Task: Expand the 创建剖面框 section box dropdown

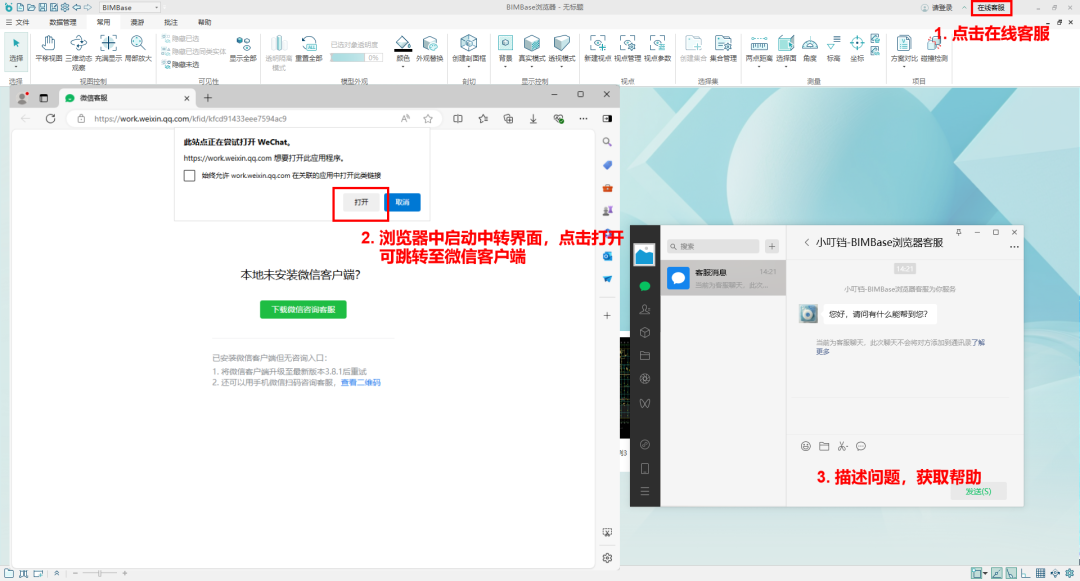Action: click(468, 67)
